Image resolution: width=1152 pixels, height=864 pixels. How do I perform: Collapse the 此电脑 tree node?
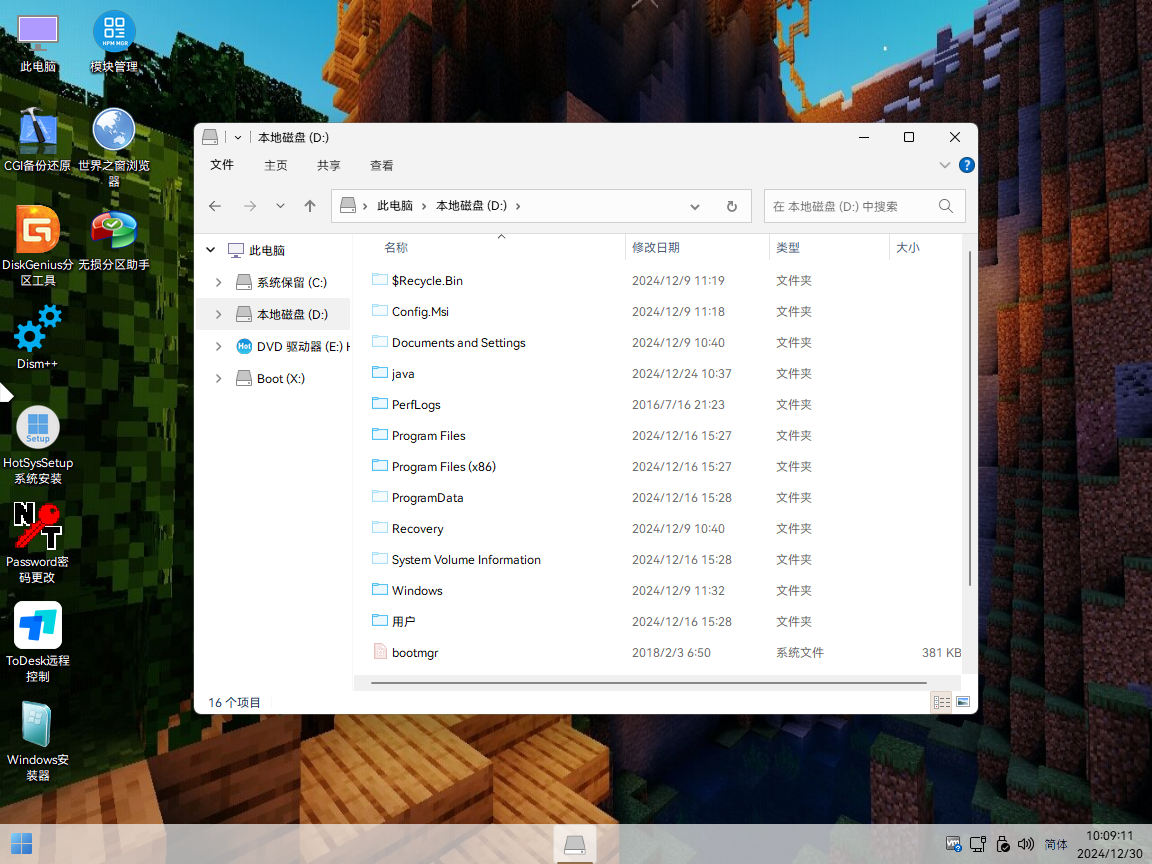point(211,250)
